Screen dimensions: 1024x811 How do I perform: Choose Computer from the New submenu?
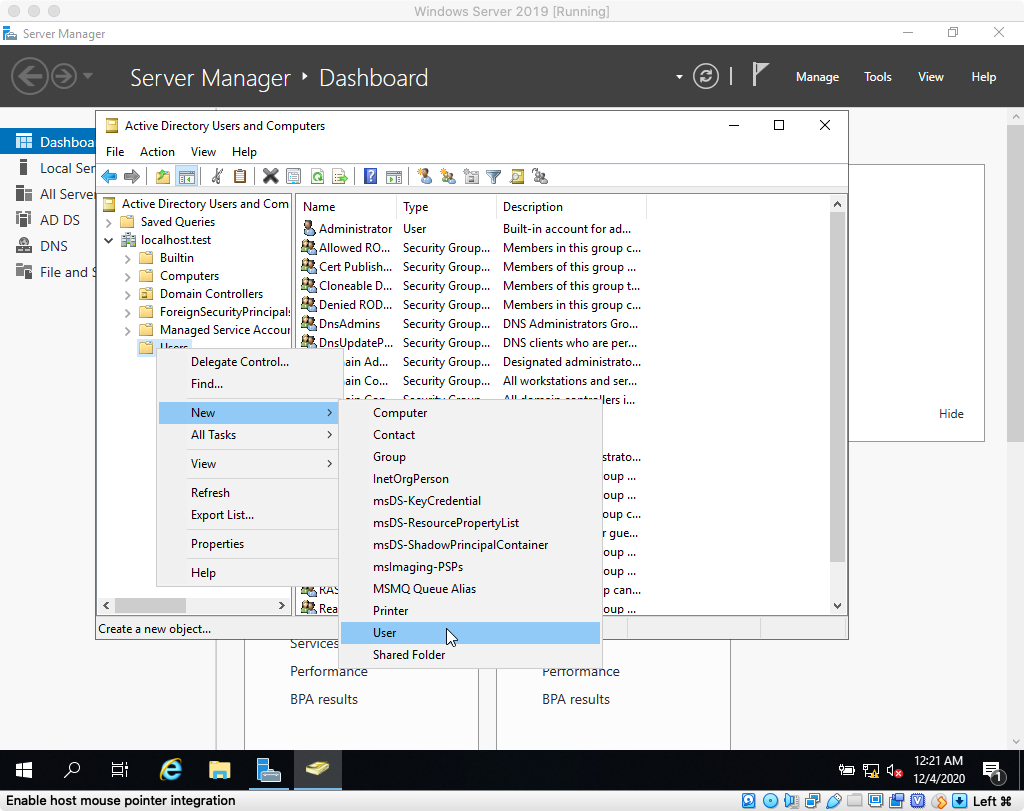coord(470,413)
